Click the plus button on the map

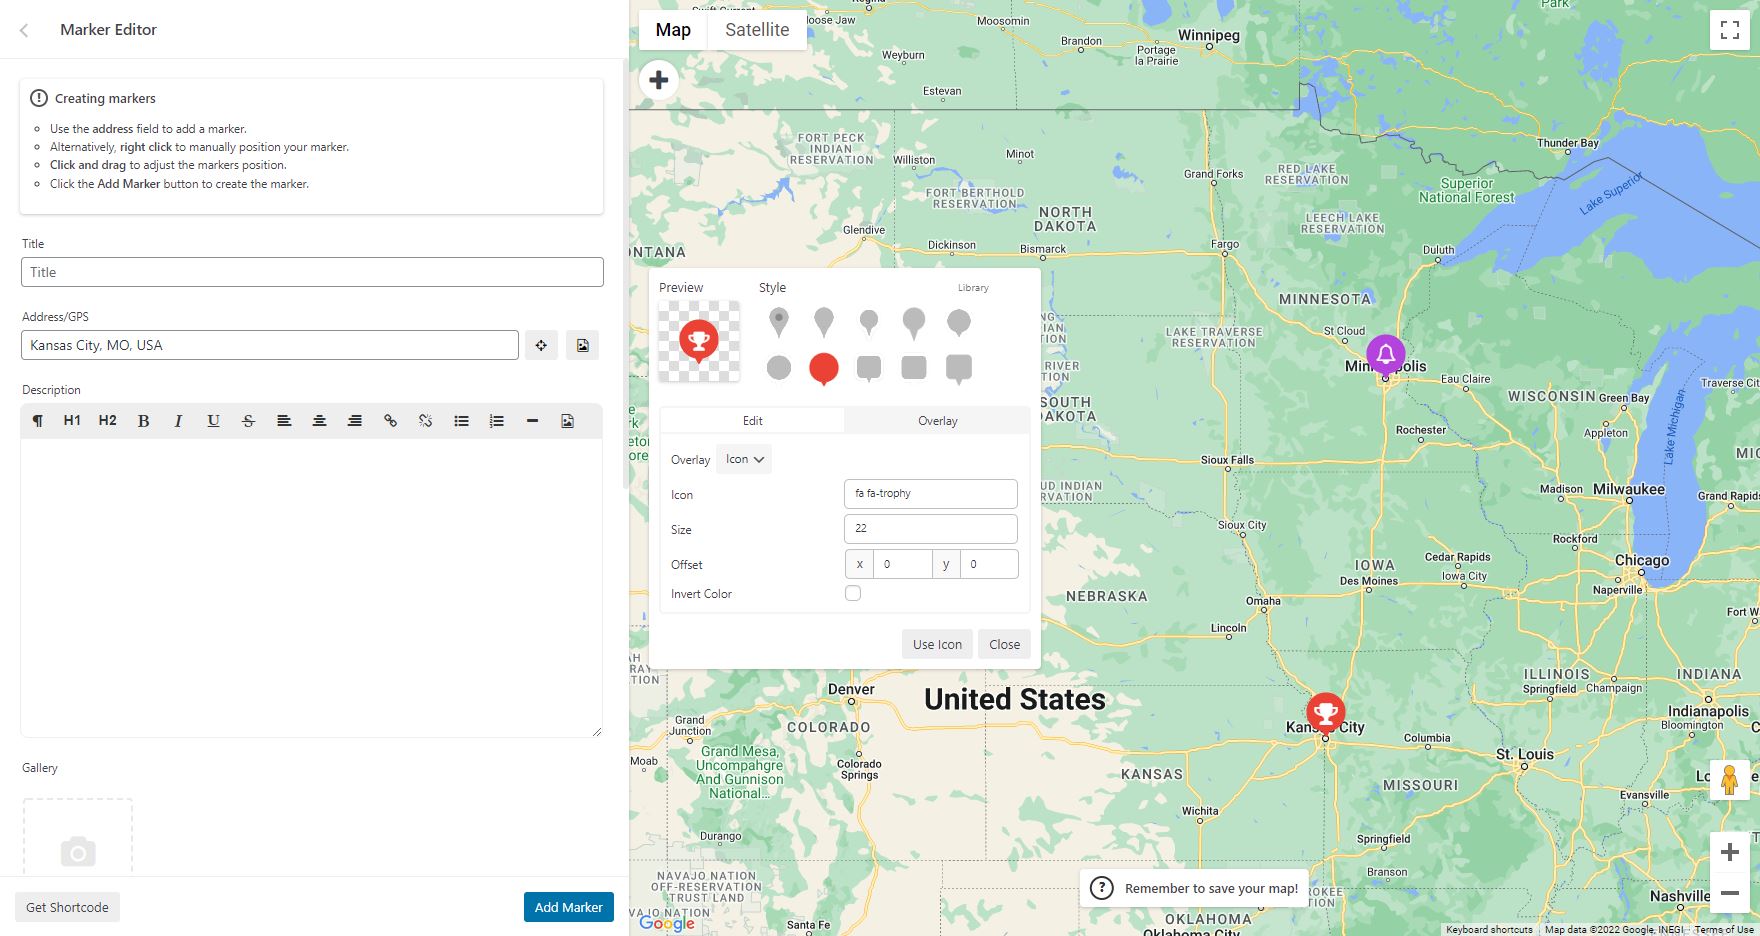tap(659, 80)
